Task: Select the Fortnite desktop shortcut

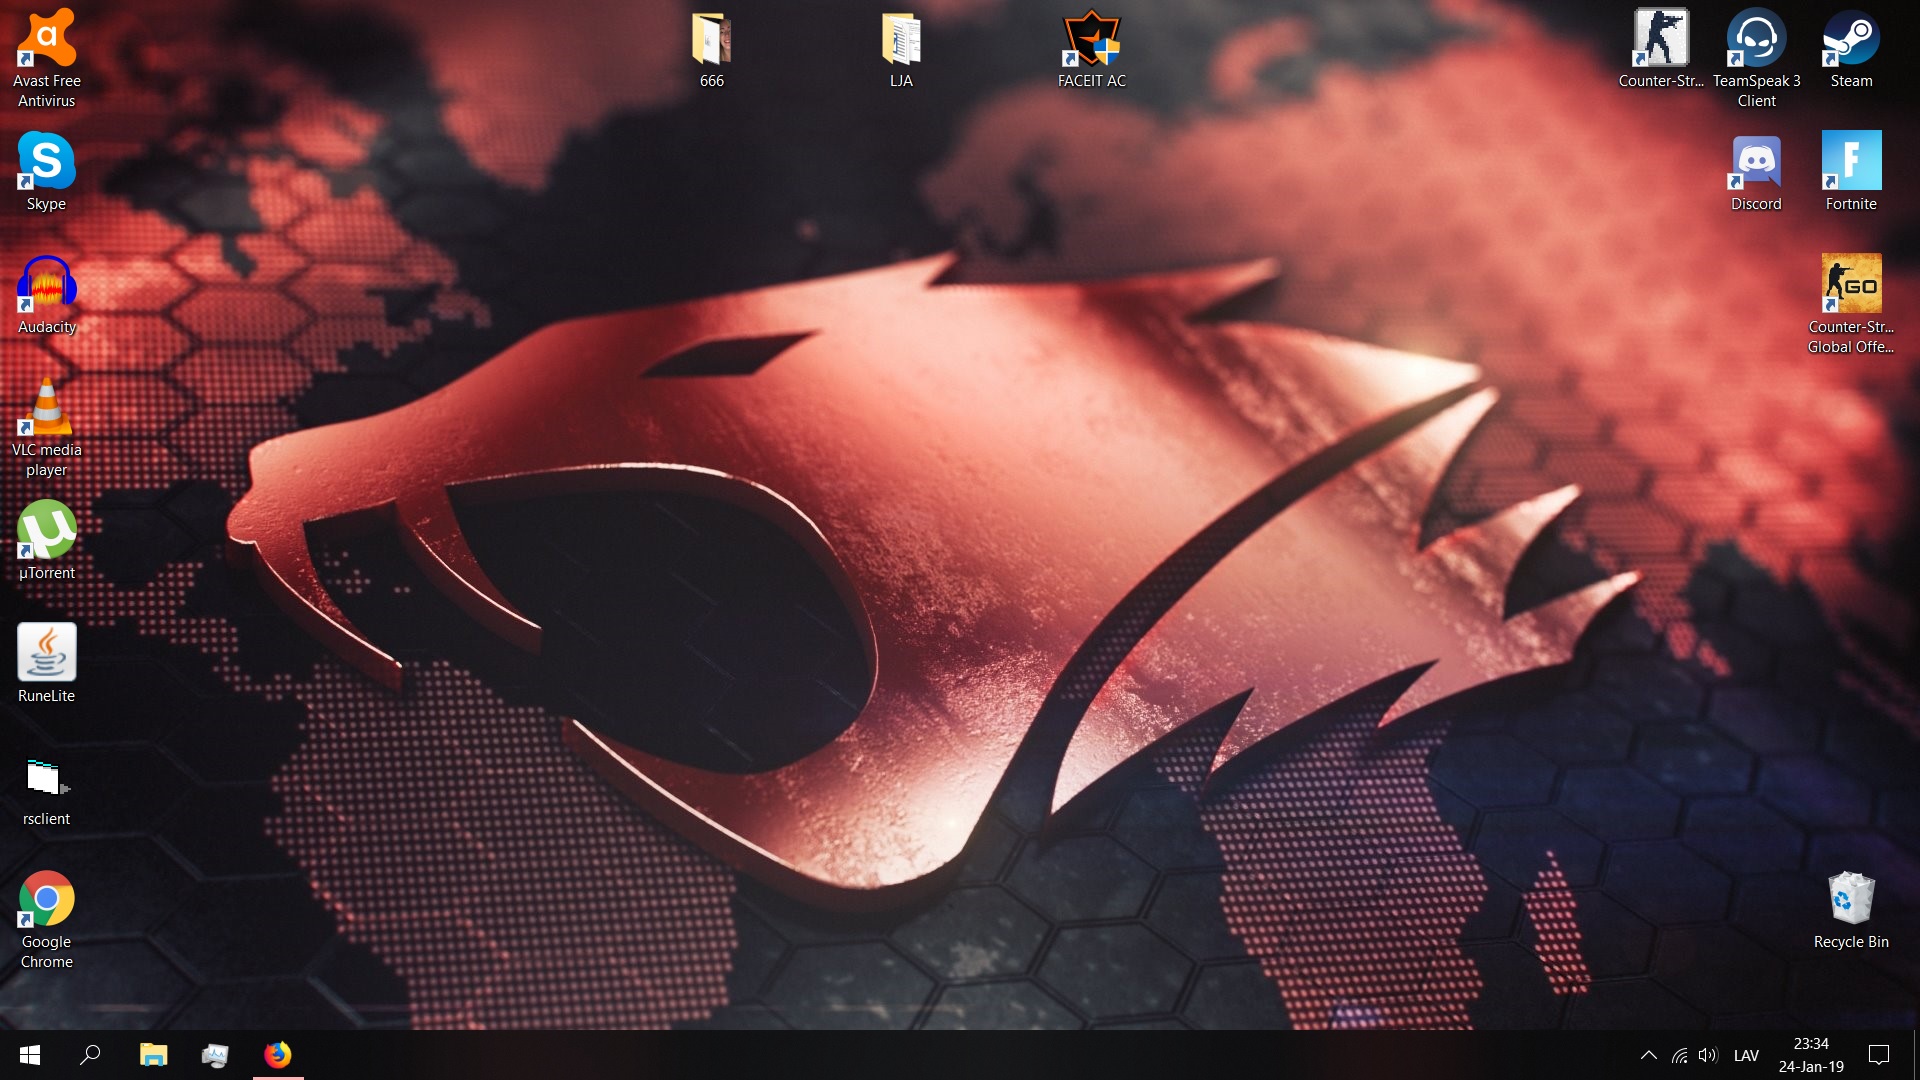Action: (x=1851, y=171)
